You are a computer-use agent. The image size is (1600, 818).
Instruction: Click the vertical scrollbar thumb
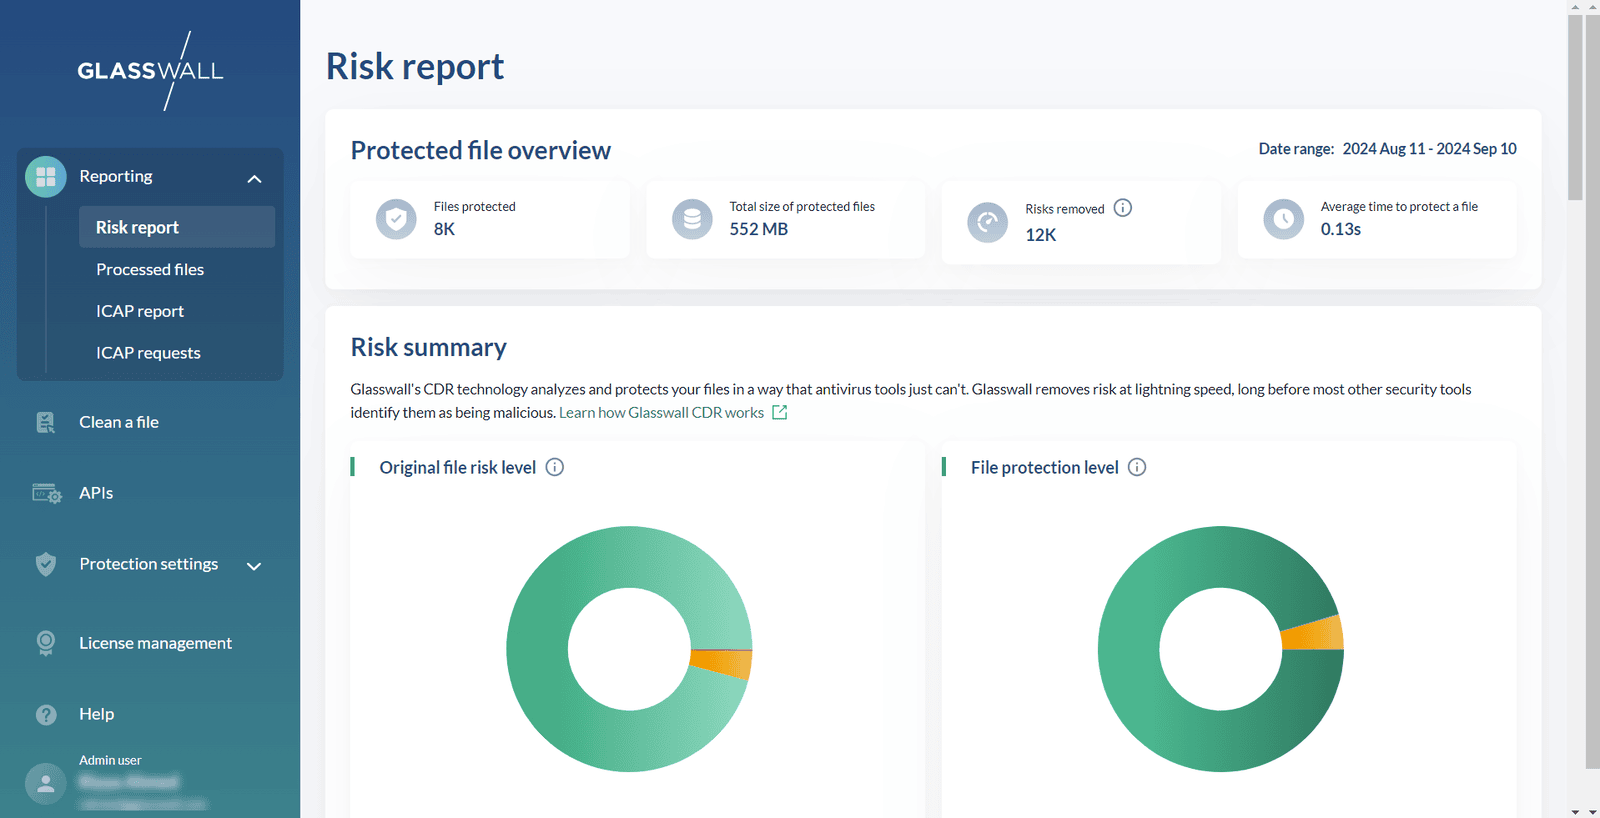coord(1576,107)
